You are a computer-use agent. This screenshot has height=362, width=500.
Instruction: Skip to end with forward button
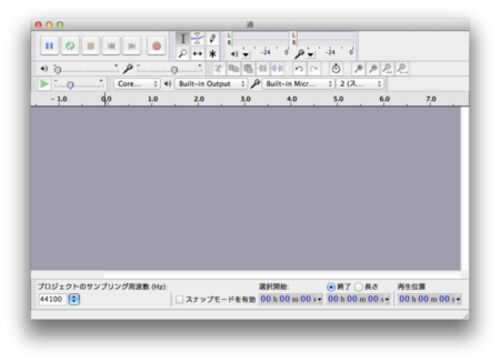pos(132,46)
